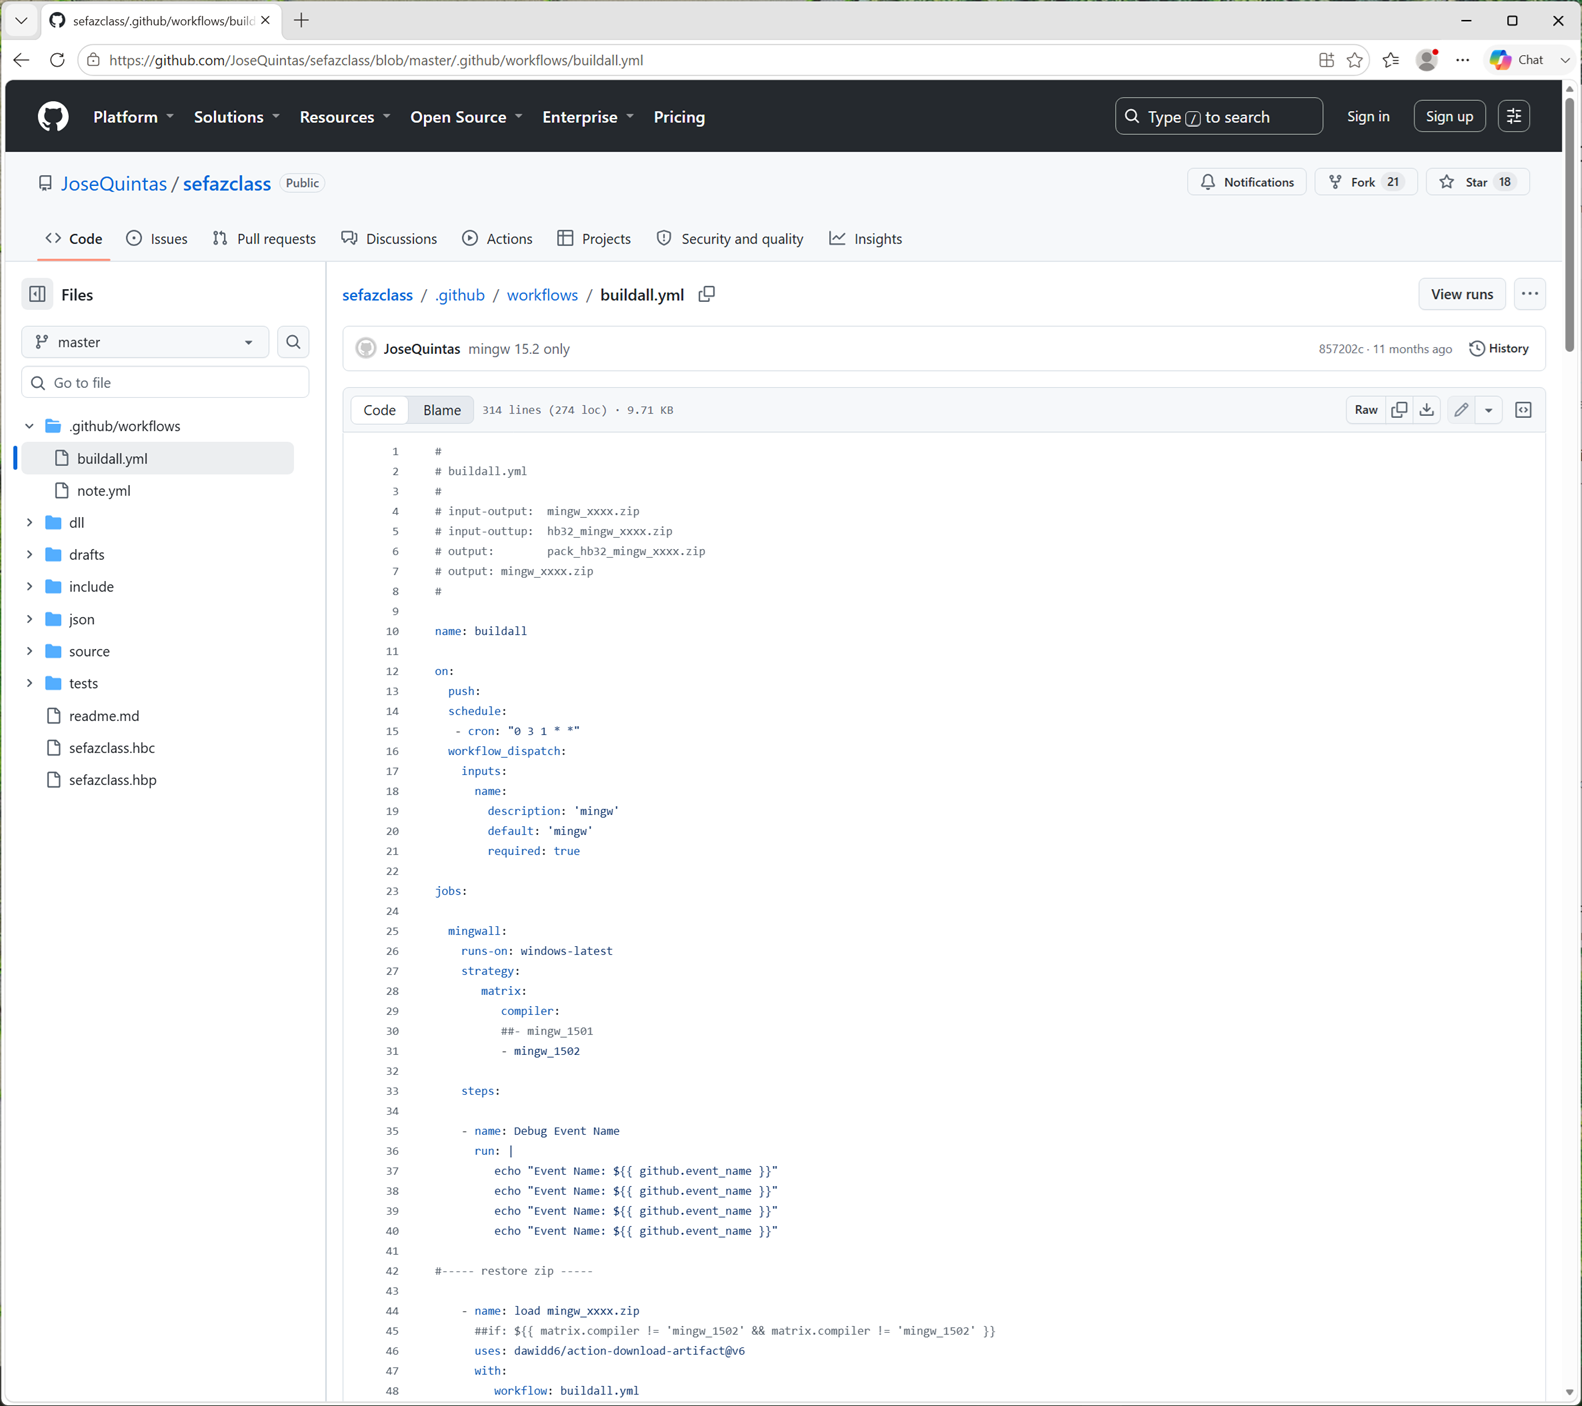
Task: Open the tab search dropdown arrow
Action: [x=21, y=20]
